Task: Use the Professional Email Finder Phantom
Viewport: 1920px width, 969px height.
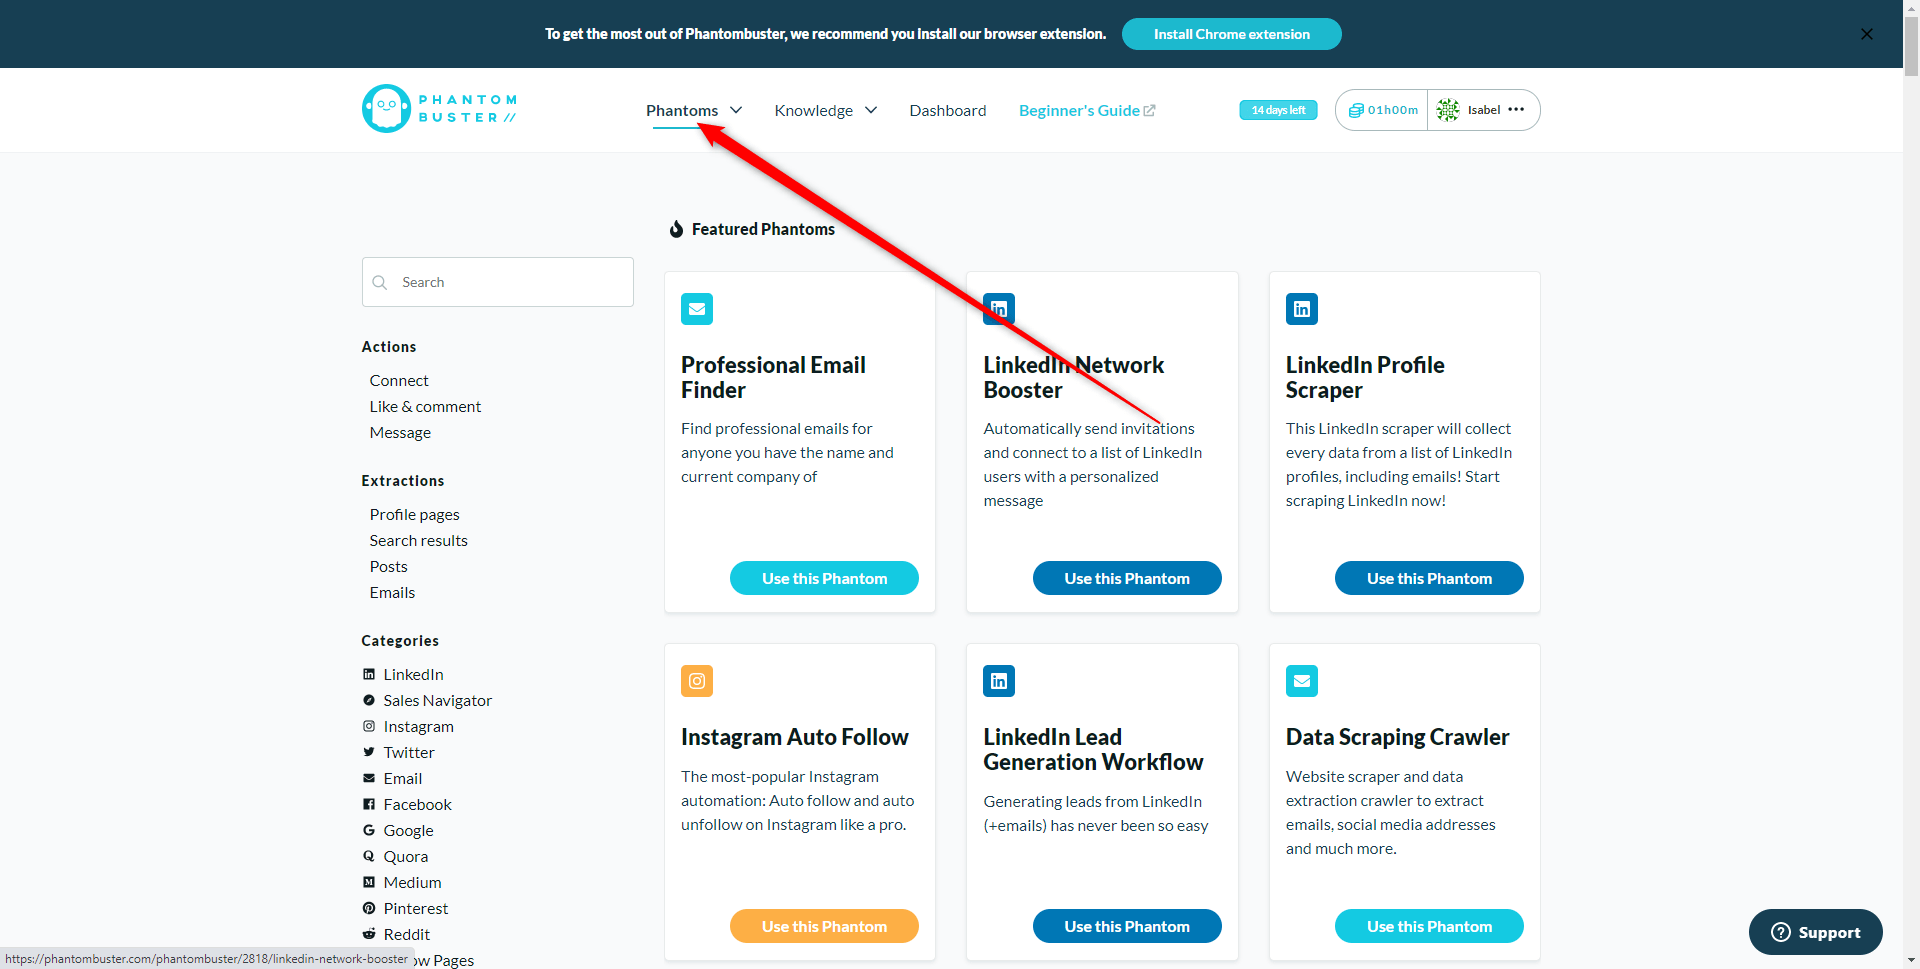Action: [824, 578]
